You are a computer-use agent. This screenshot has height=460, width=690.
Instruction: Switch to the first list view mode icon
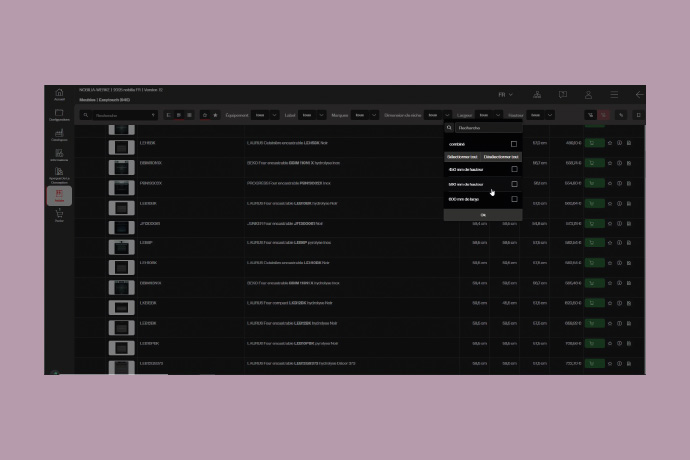click(169, 115)
